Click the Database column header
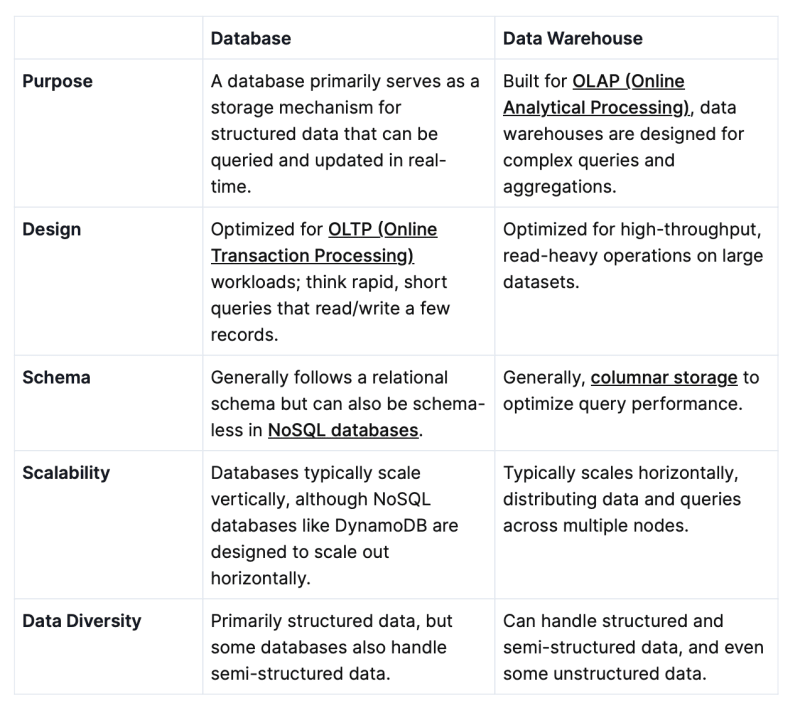800x708 pixels. coord(251,39)
